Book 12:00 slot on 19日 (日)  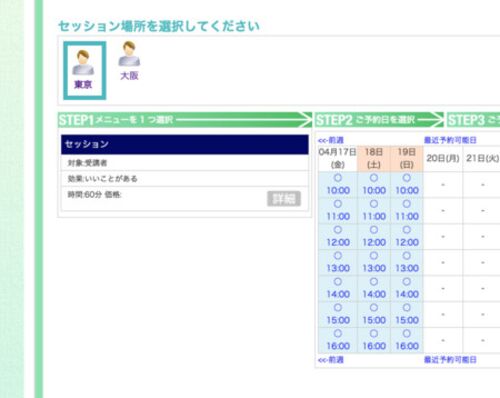[x=407, y=237]
